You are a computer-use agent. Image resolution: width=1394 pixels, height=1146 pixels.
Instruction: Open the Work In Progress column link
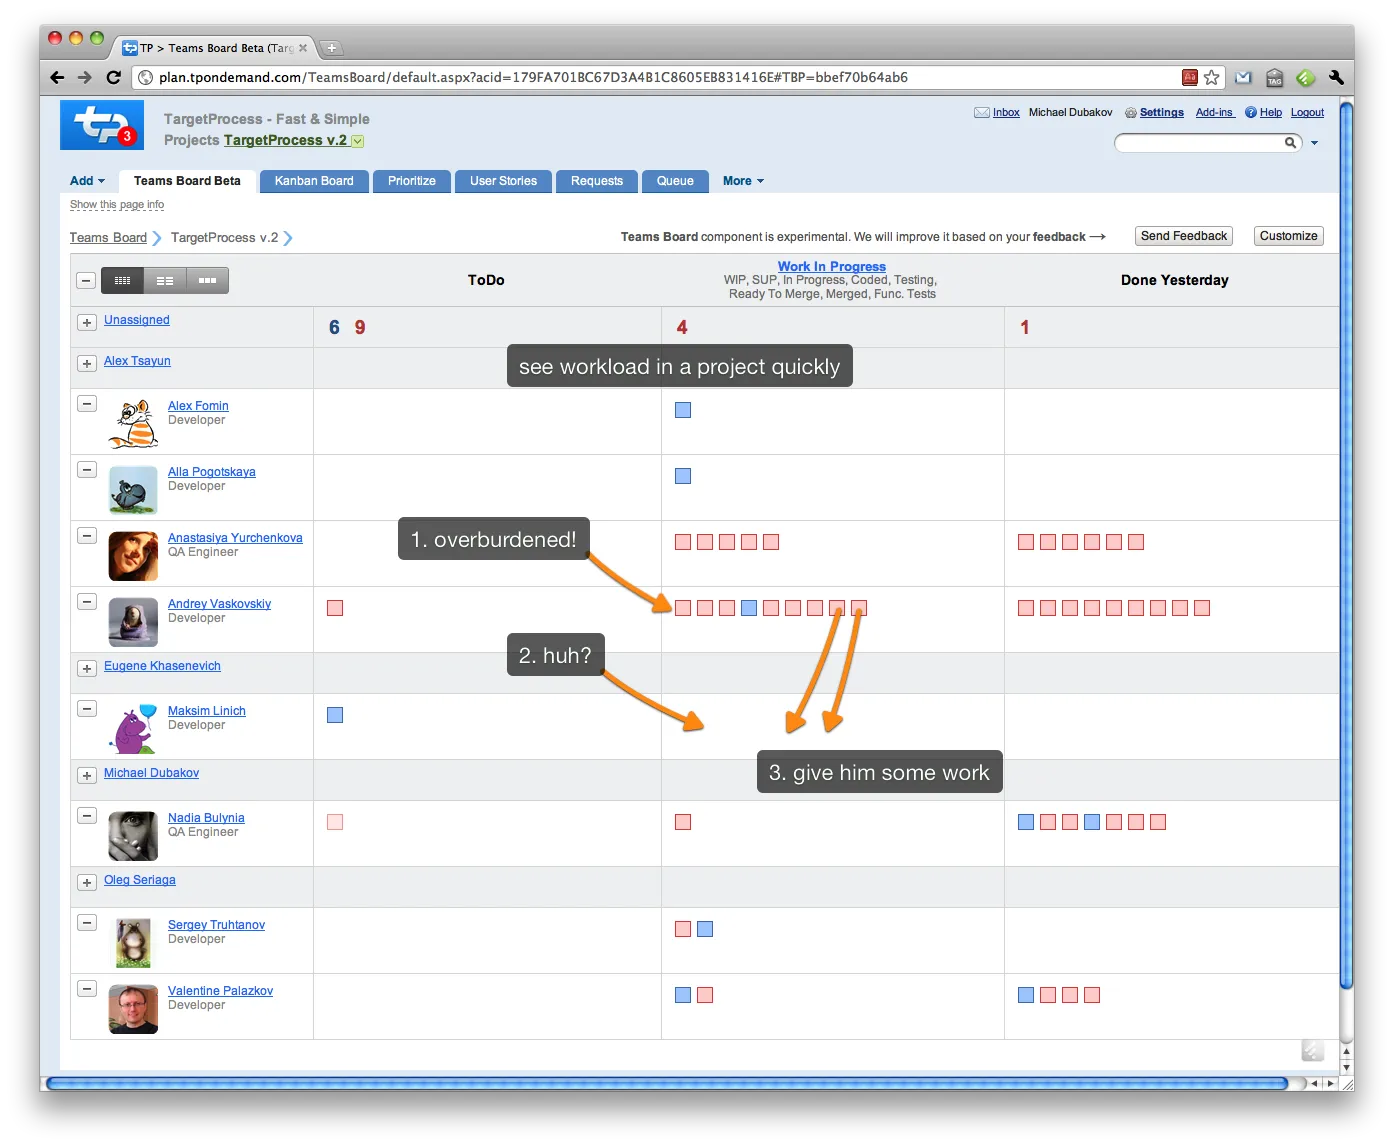(832, 266)
